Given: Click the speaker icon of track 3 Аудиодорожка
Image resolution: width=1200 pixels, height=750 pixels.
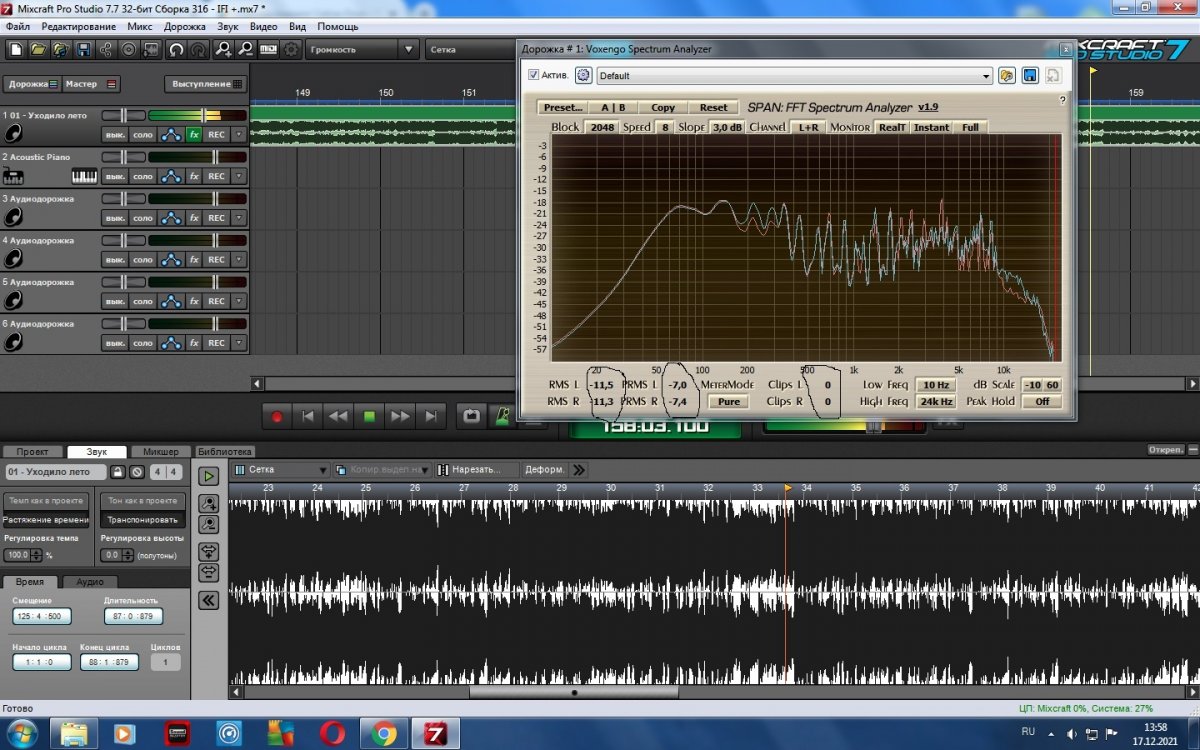Looking at the screenshot, I should click(x=13, y=218).
